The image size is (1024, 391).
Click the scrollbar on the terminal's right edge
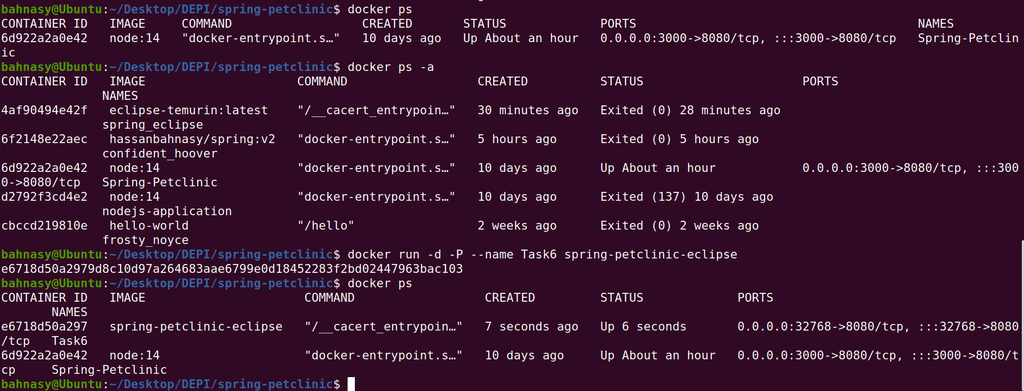click(x=1021, y=315)
